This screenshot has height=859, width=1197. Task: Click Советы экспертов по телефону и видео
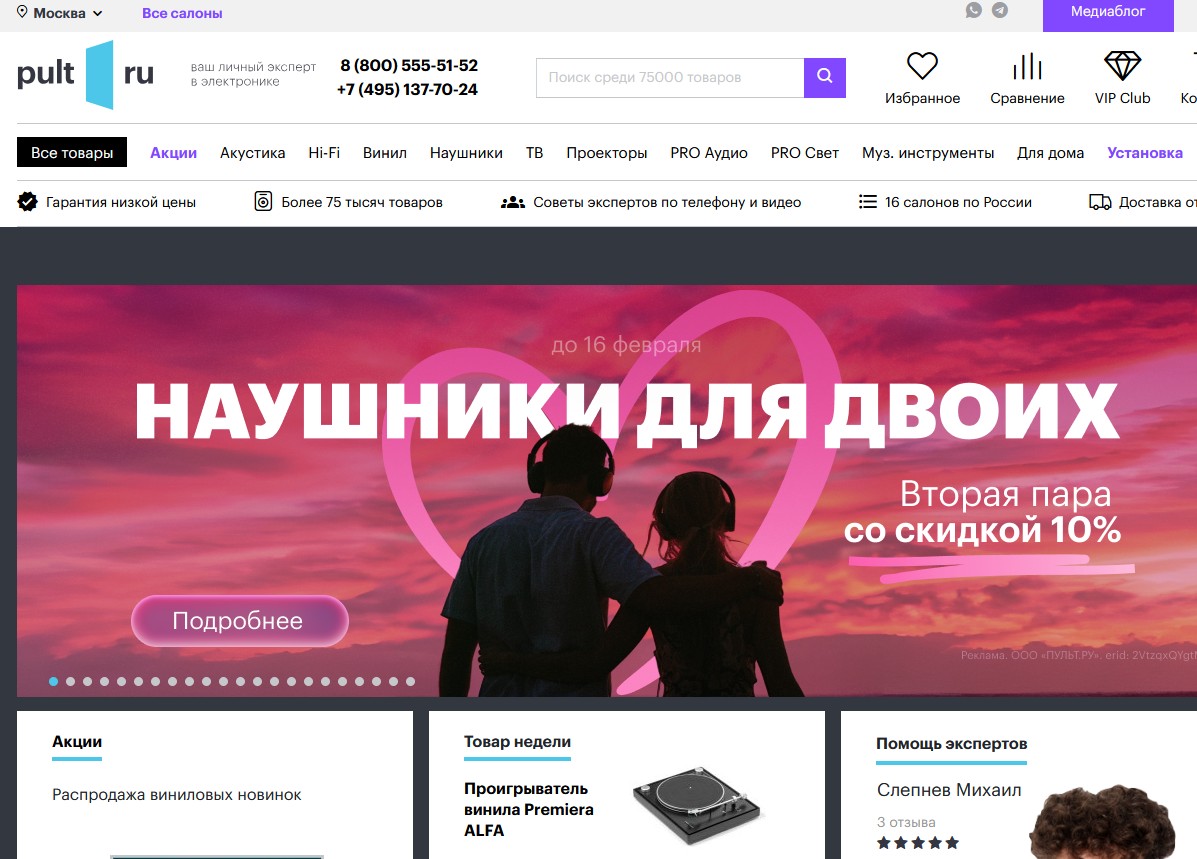(x=667, y=202)
